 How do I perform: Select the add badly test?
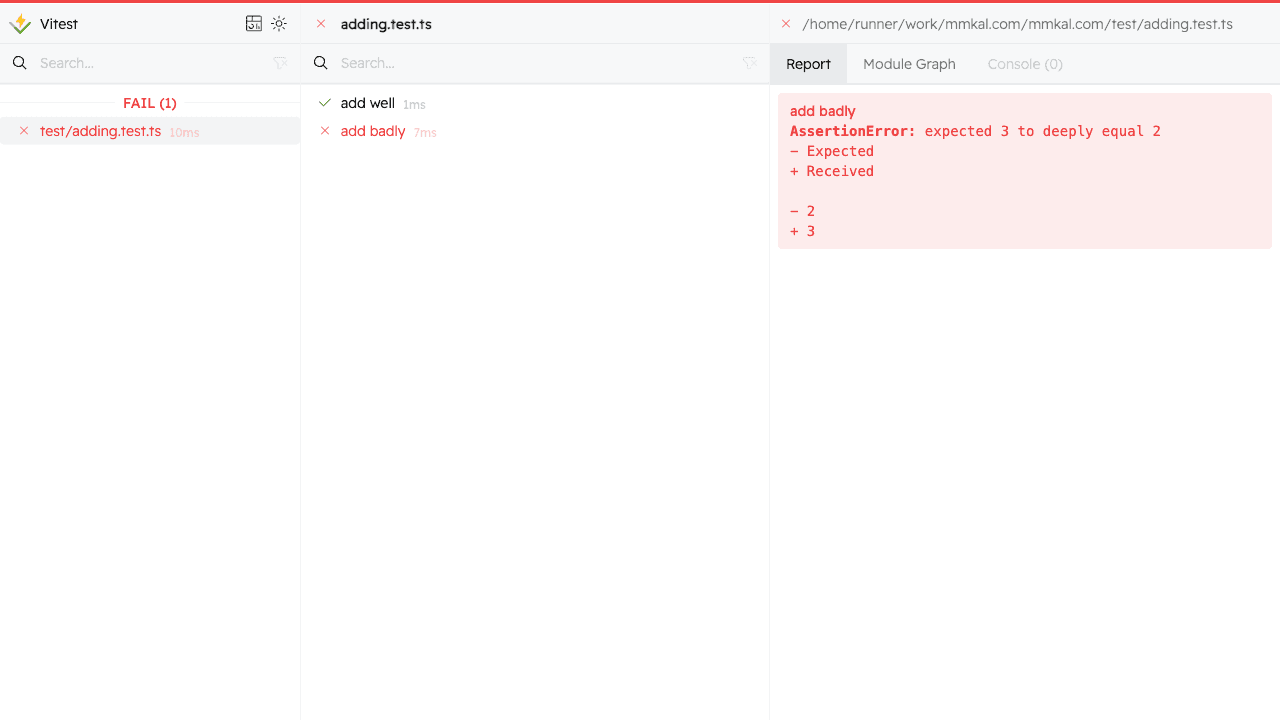tap(373, 131)
